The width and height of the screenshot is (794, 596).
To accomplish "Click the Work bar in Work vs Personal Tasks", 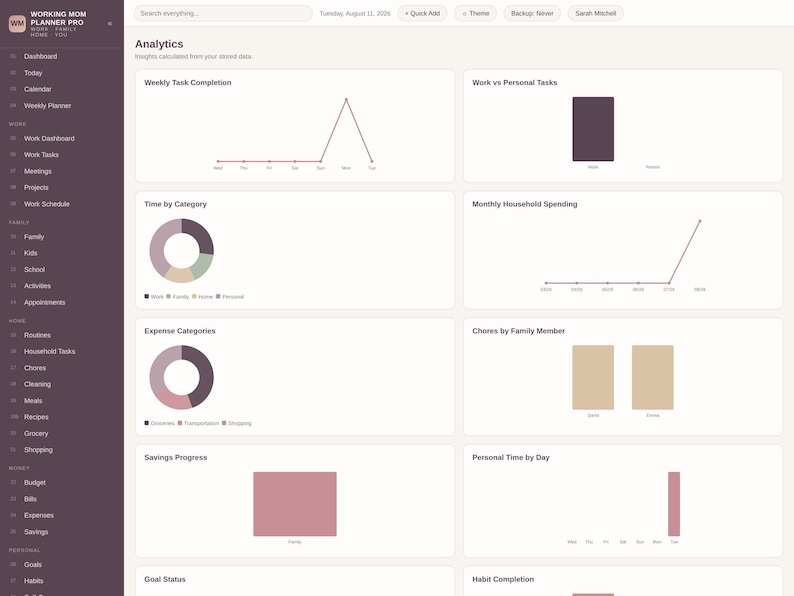I will (x=593, y=129).
